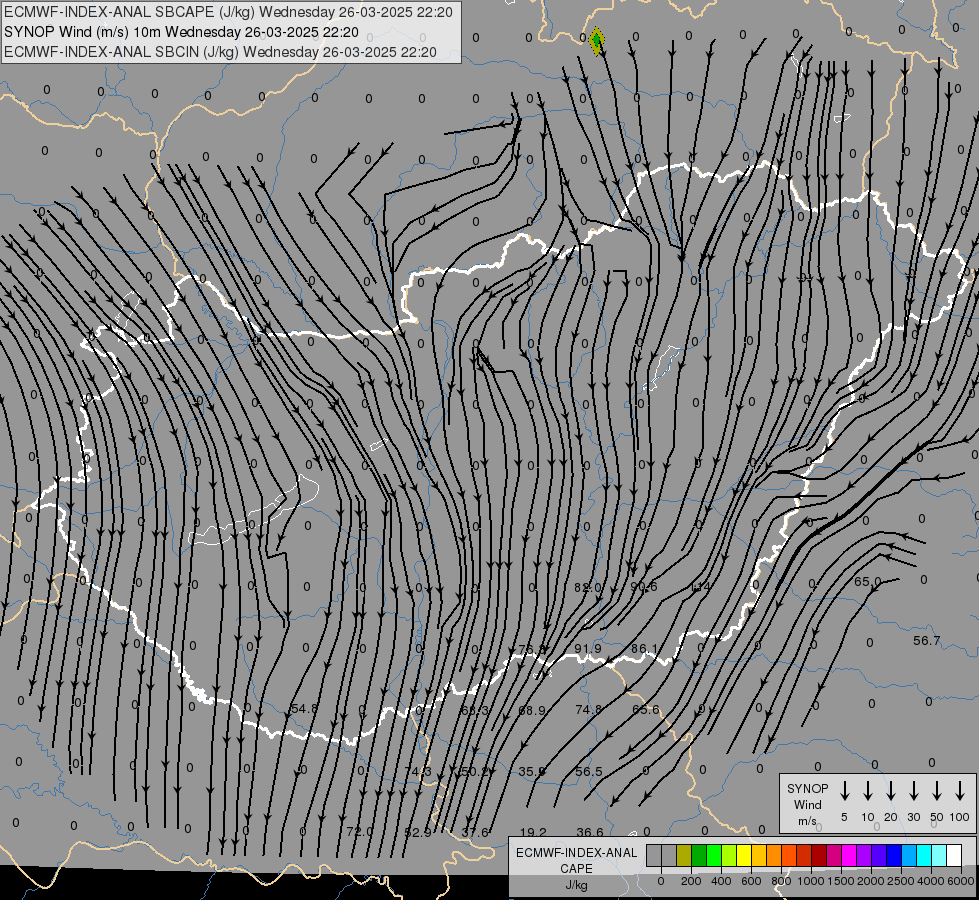Click the 65.6 value on the map

click(x=646, y=710)
